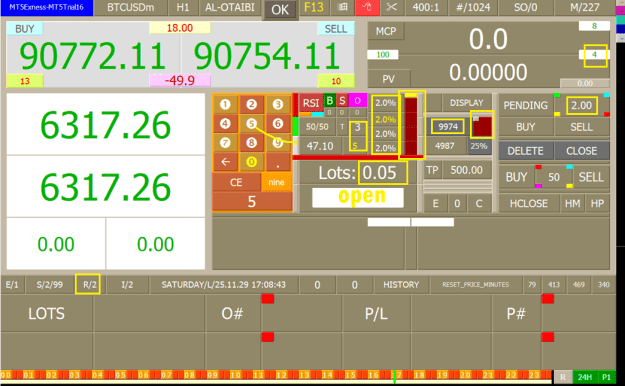Click the dark red vertical level bar
The height and width of the screenshot is (386, 625).
[x=411, y=127]
